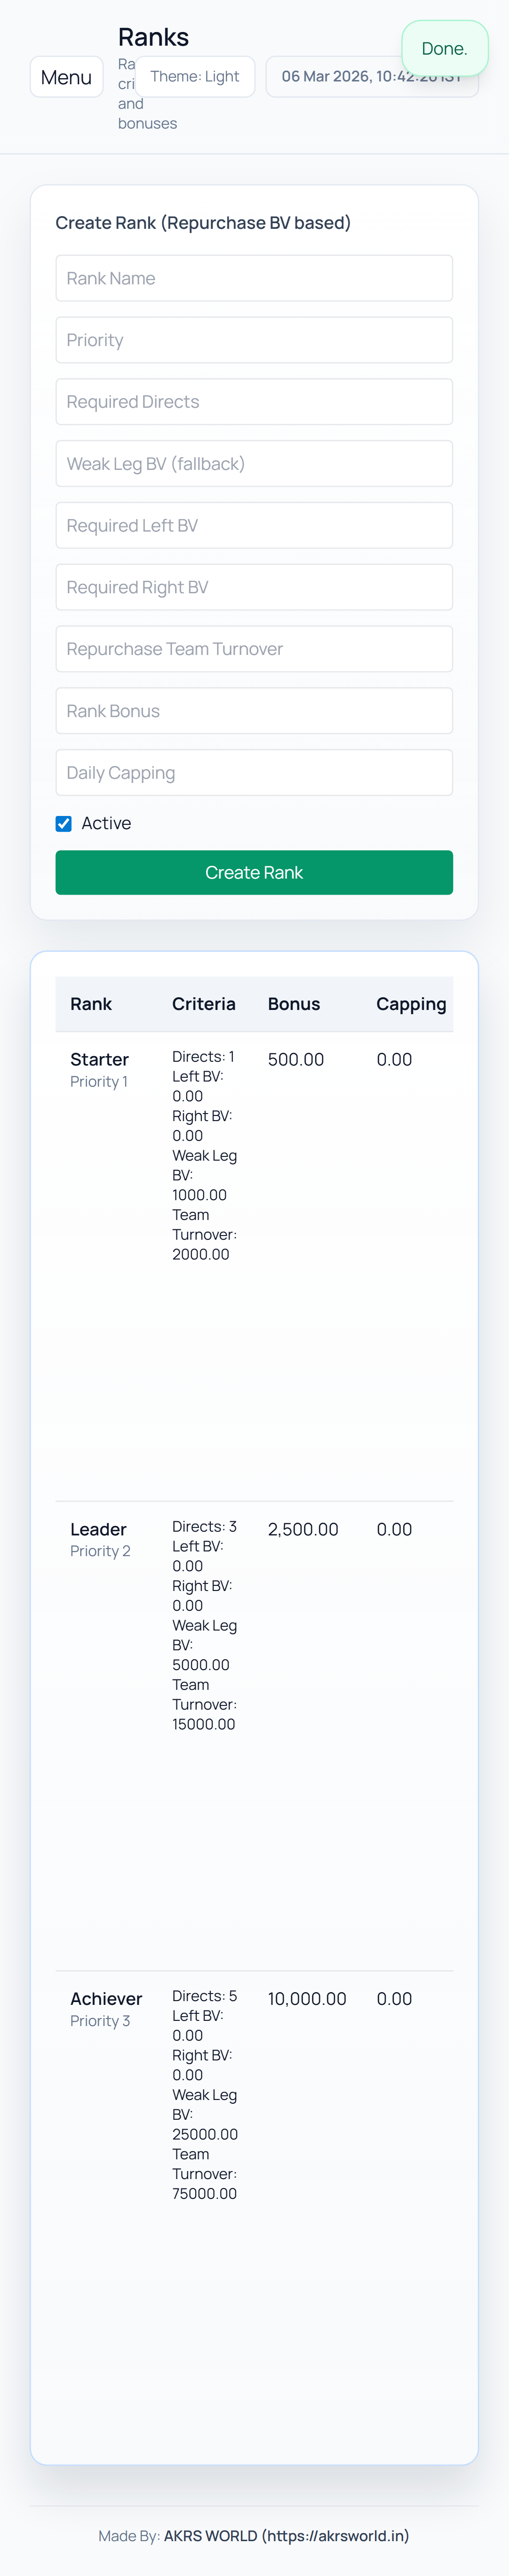Click the Required Left BV field
The height and width of the screenshot is (2576, 509).
254,526
